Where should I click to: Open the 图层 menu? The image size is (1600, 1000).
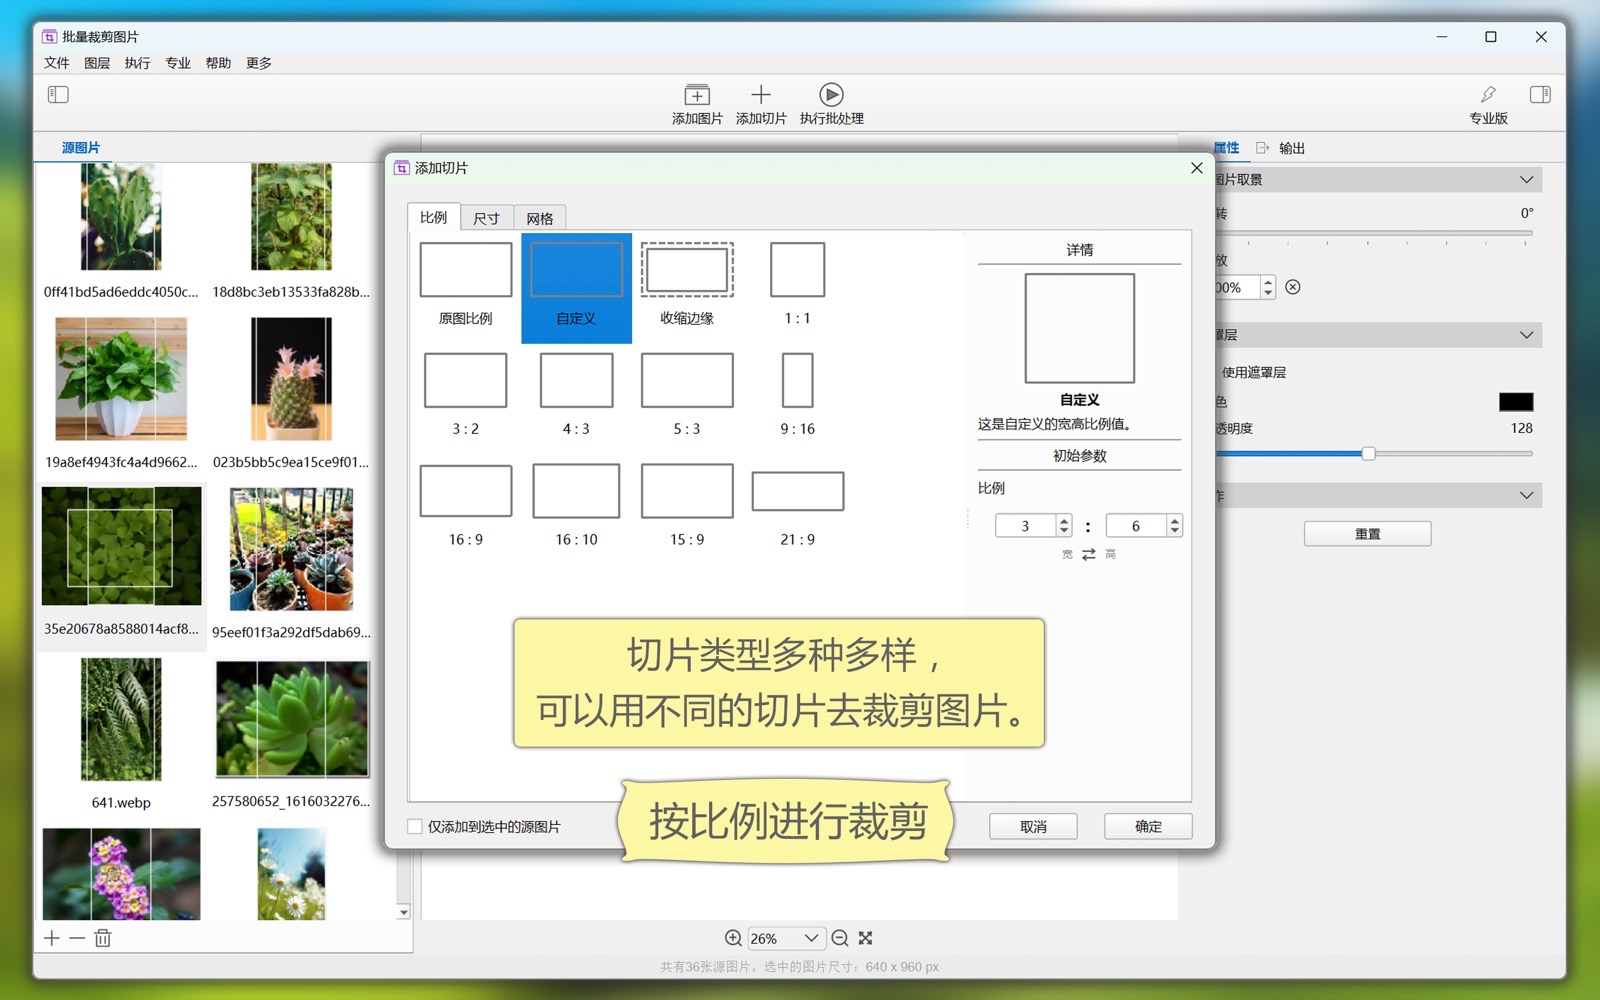(x=97, y=63)
